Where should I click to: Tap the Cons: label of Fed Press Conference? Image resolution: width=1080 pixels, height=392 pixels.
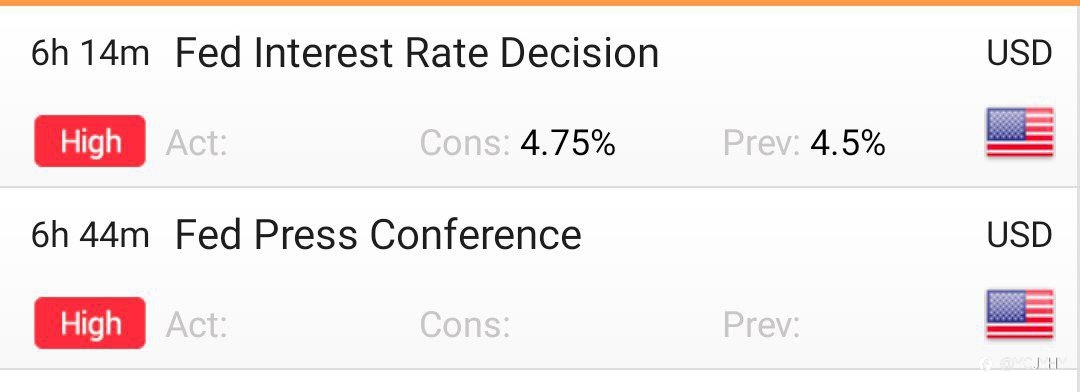coord(465,324)
